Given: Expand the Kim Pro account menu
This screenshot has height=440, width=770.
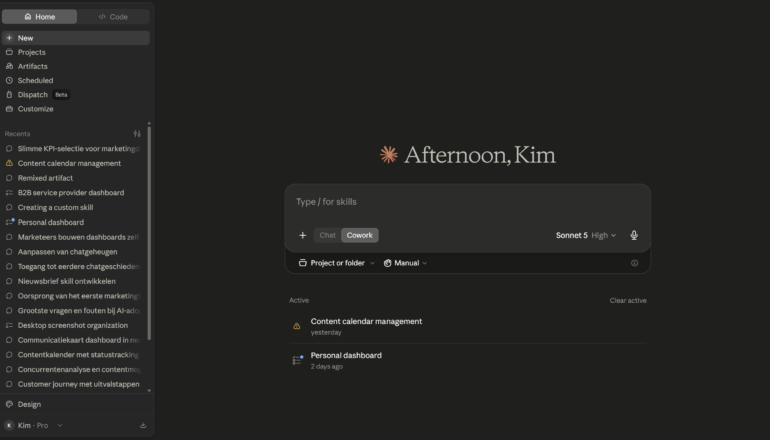Looking at the screenshot, I should click(33, 425).
